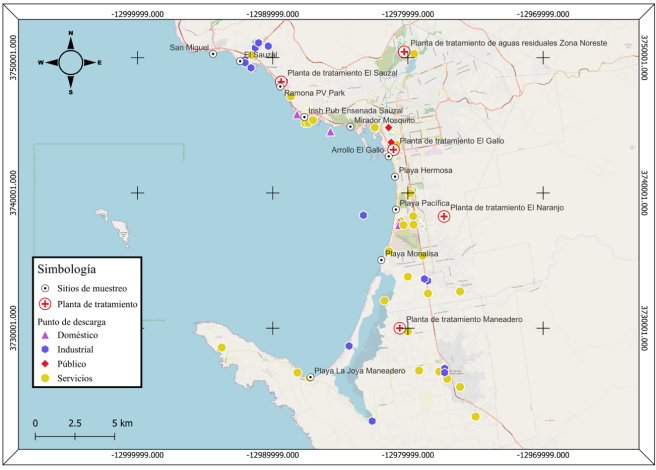Select the Playa La Joya Maneadero sampling point
The width and height of the screenshot is (656, 470).
pos(310,377)
